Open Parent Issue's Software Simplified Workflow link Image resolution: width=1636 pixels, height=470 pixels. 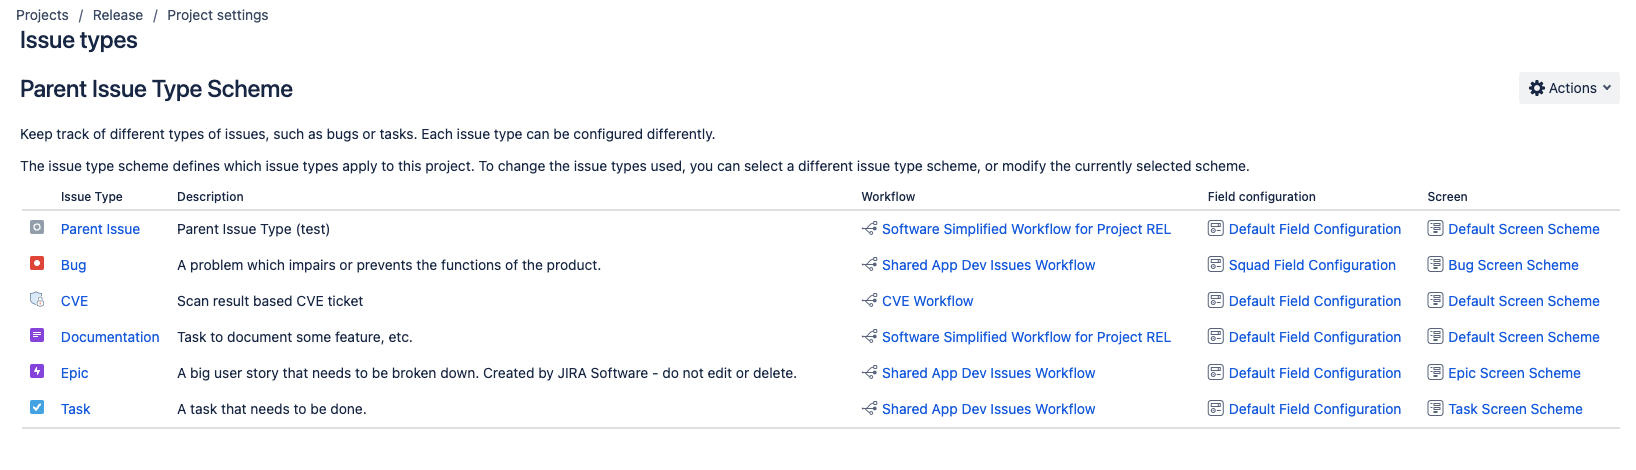click(x=1026, y=229)
